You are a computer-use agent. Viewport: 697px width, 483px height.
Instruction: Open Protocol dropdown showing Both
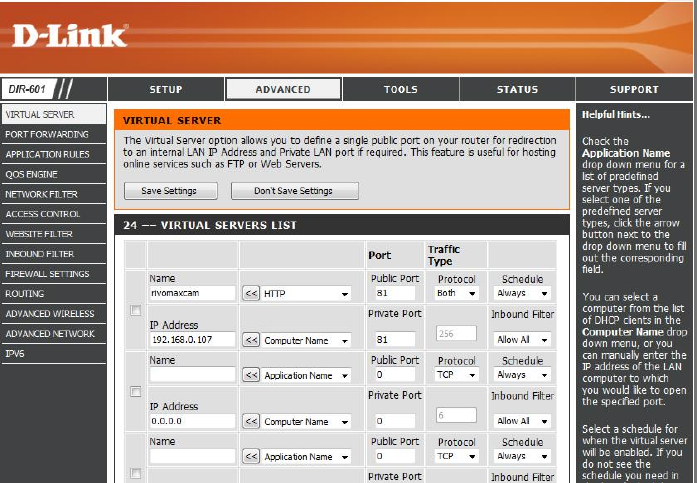456,293
